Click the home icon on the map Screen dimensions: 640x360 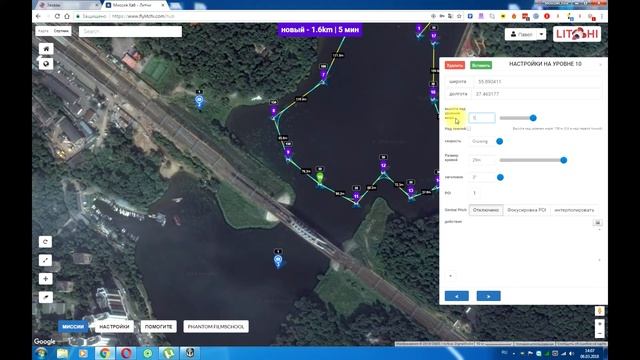click(x=46, y=49)
